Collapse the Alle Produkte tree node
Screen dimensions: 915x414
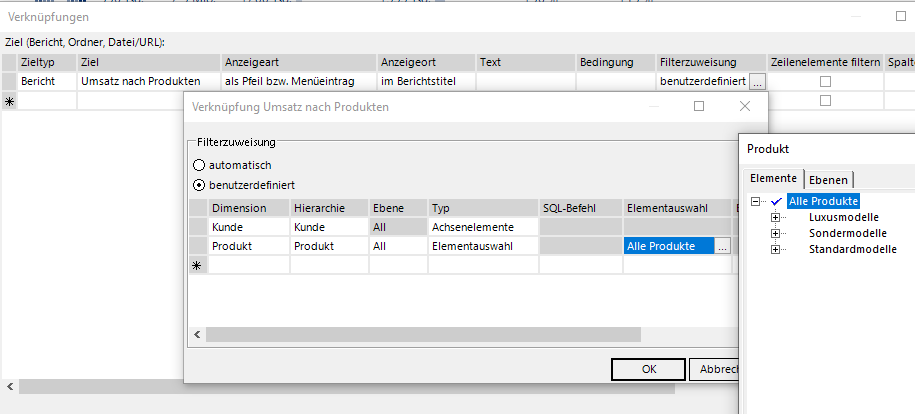[756, 201]
